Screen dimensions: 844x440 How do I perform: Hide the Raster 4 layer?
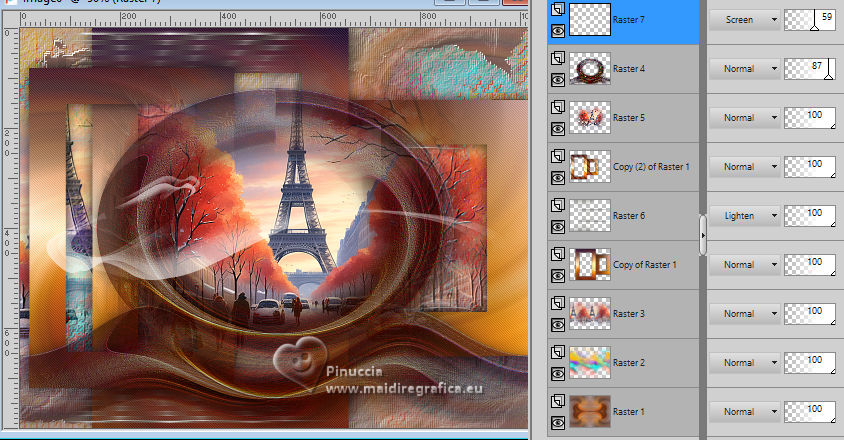click(x=558, y=80)
